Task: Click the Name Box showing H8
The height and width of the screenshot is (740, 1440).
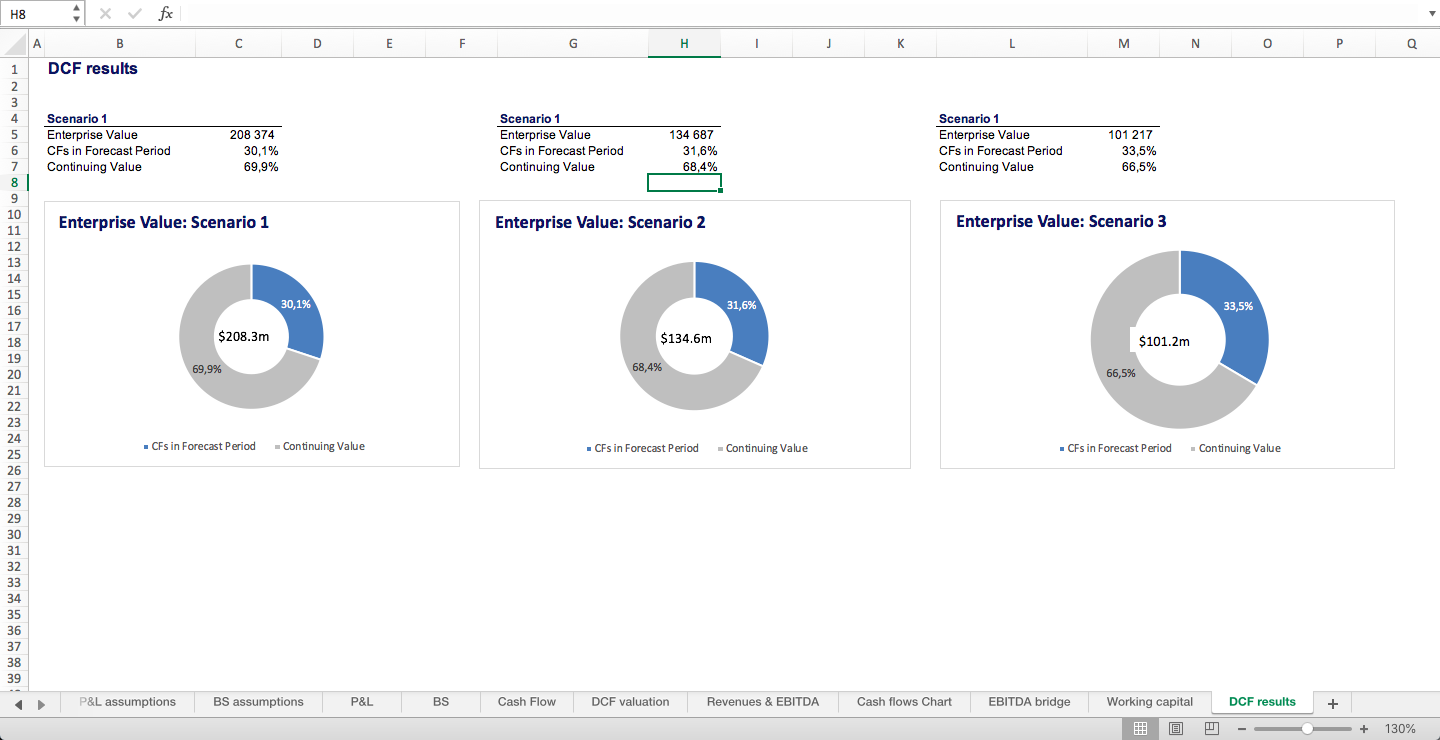Action: (x=37, y=14)
